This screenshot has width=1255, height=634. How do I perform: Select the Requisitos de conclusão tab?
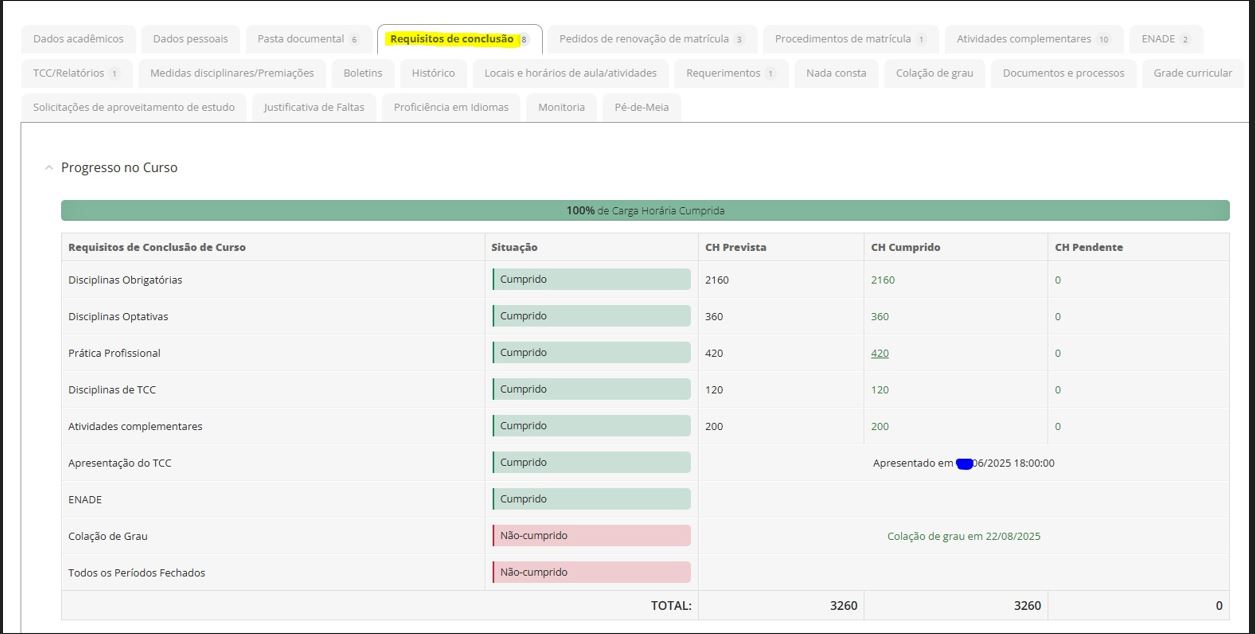point(459,39)
